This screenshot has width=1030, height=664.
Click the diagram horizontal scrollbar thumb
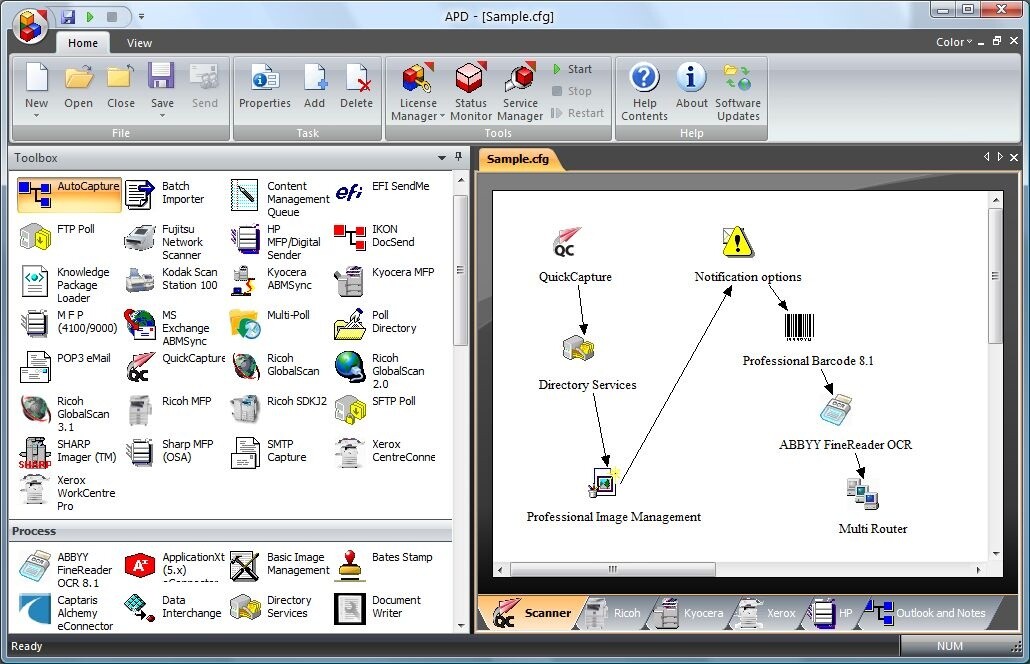point(612,569)
